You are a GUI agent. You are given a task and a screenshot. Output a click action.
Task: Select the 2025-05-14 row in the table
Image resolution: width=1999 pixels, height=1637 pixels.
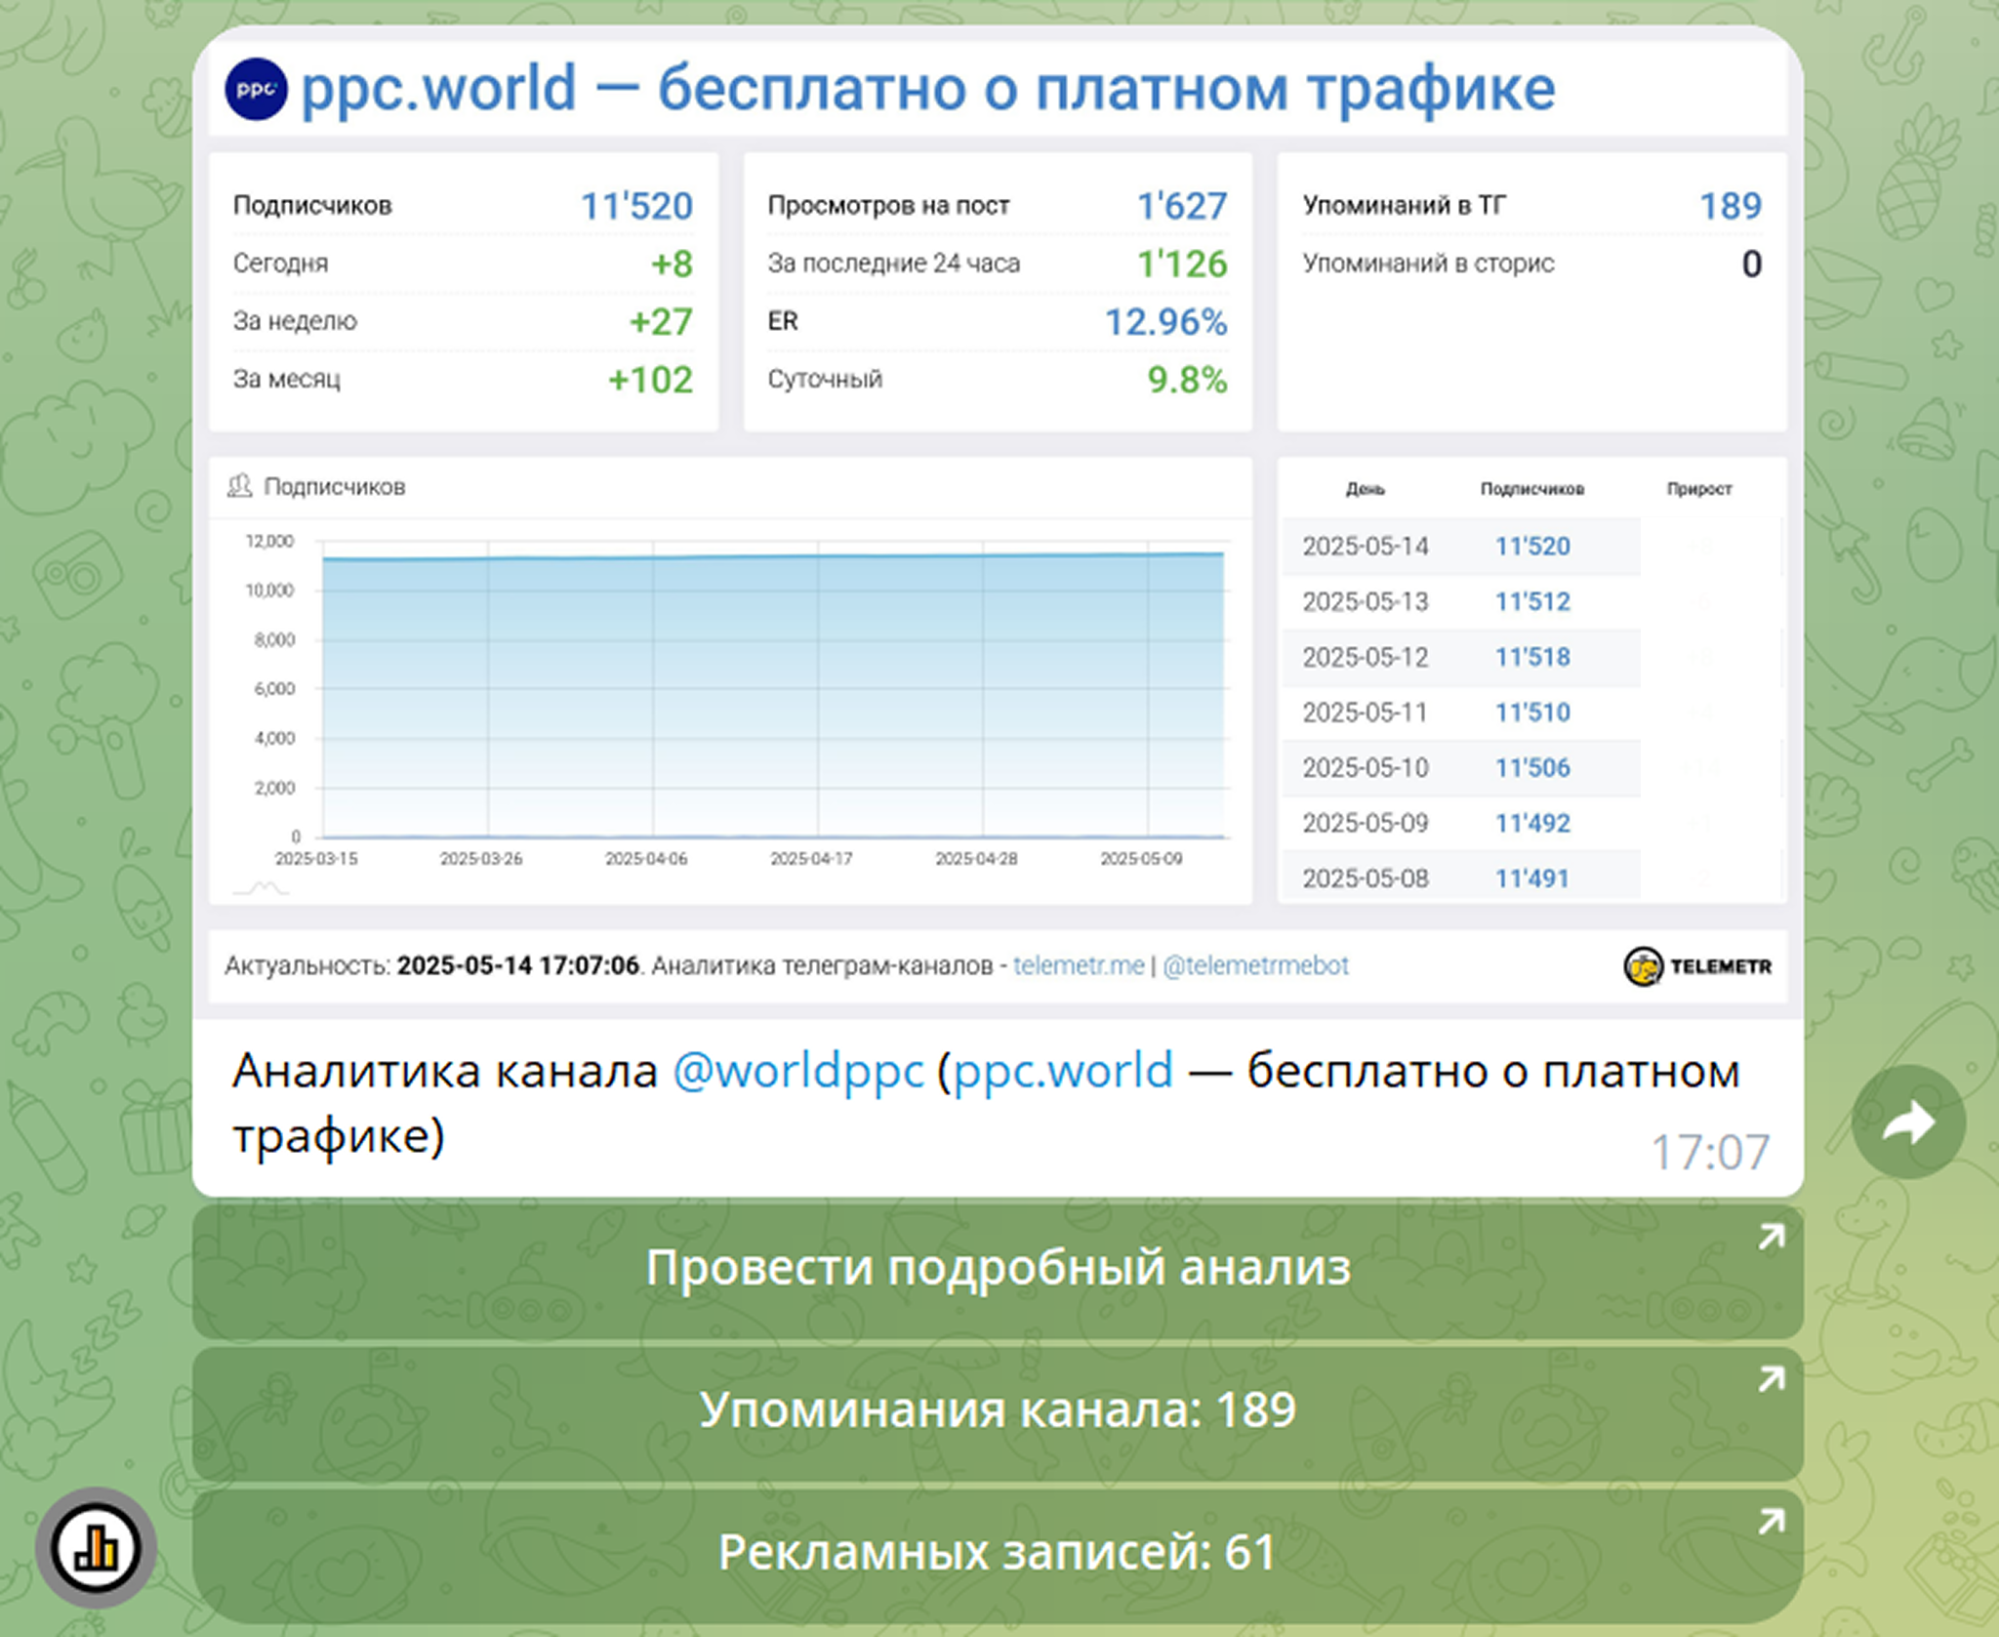pyautogui.click(x=1460, y=546)
